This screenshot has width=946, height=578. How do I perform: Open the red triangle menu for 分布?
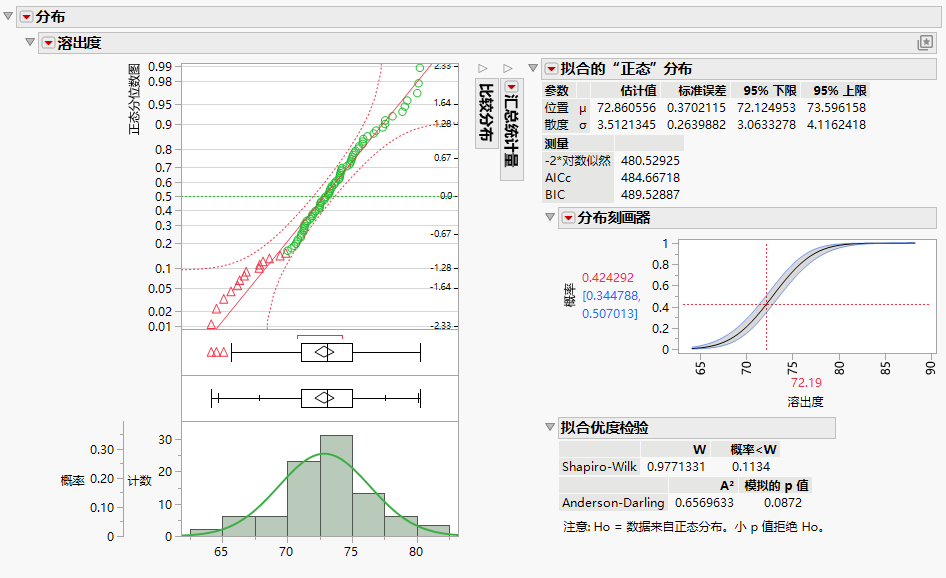(x=27, y=17)
